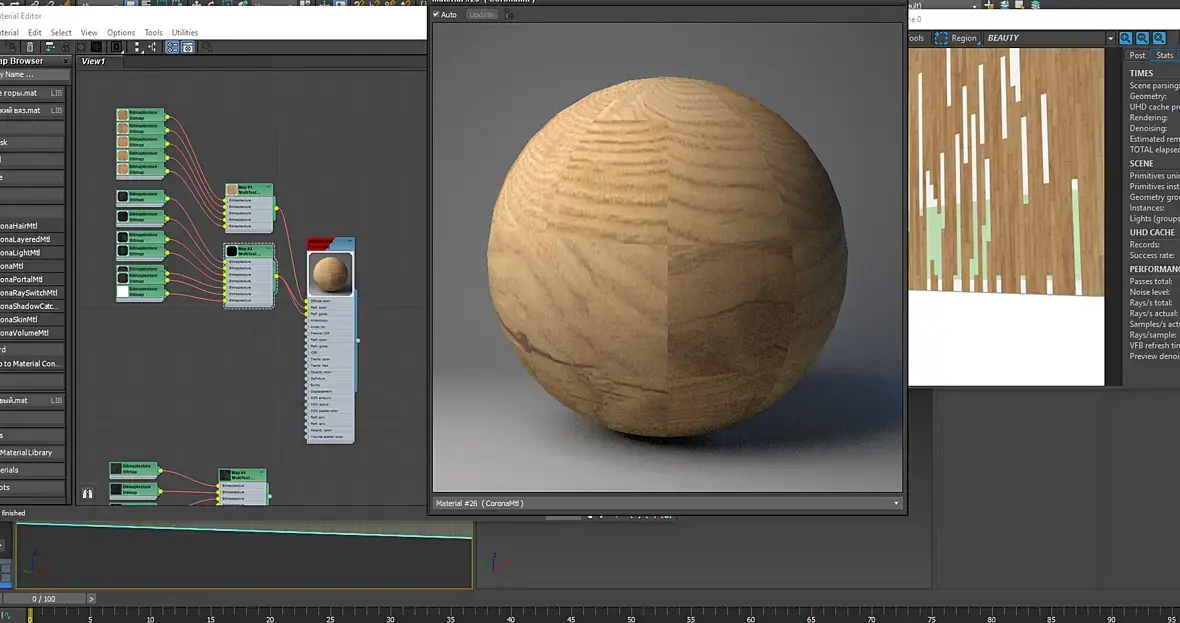Open the Utilities menu

185,33
